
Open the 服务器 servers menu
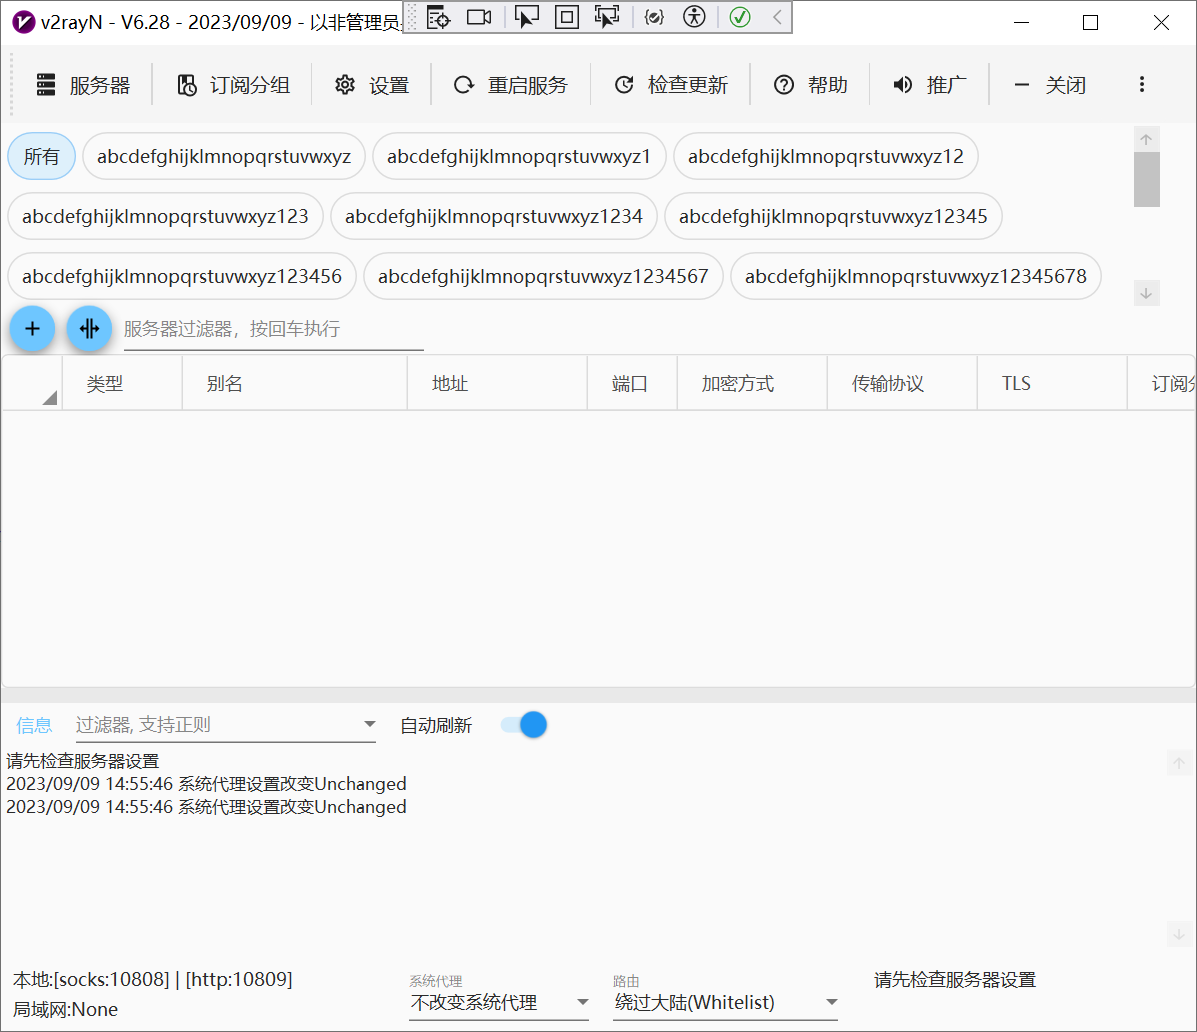[x=84, y=85]
